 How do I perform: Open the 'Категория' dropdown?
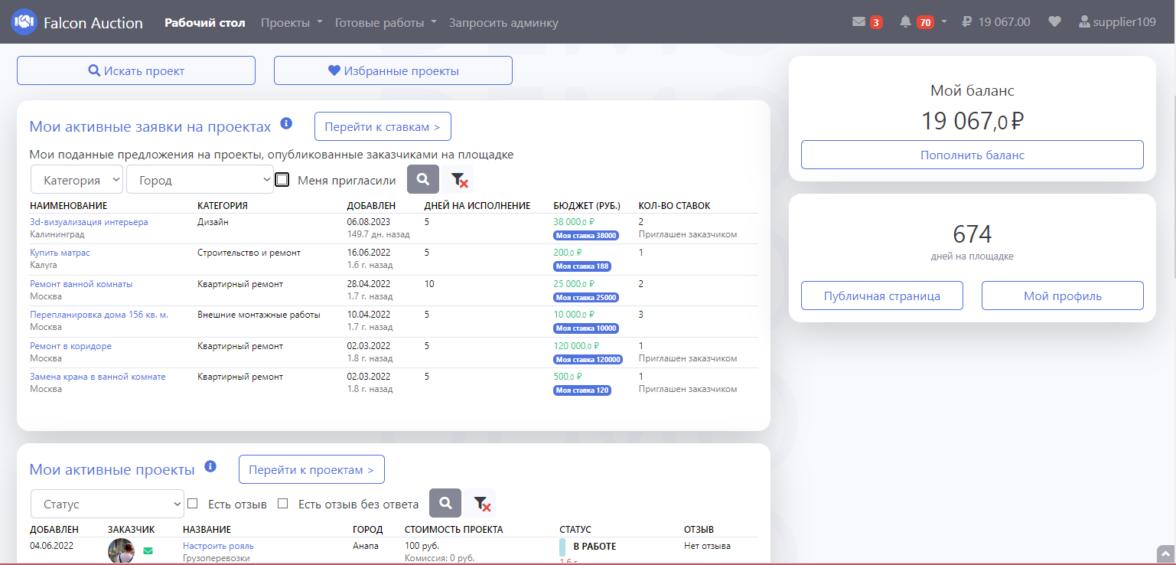click(x=77, y=180)
